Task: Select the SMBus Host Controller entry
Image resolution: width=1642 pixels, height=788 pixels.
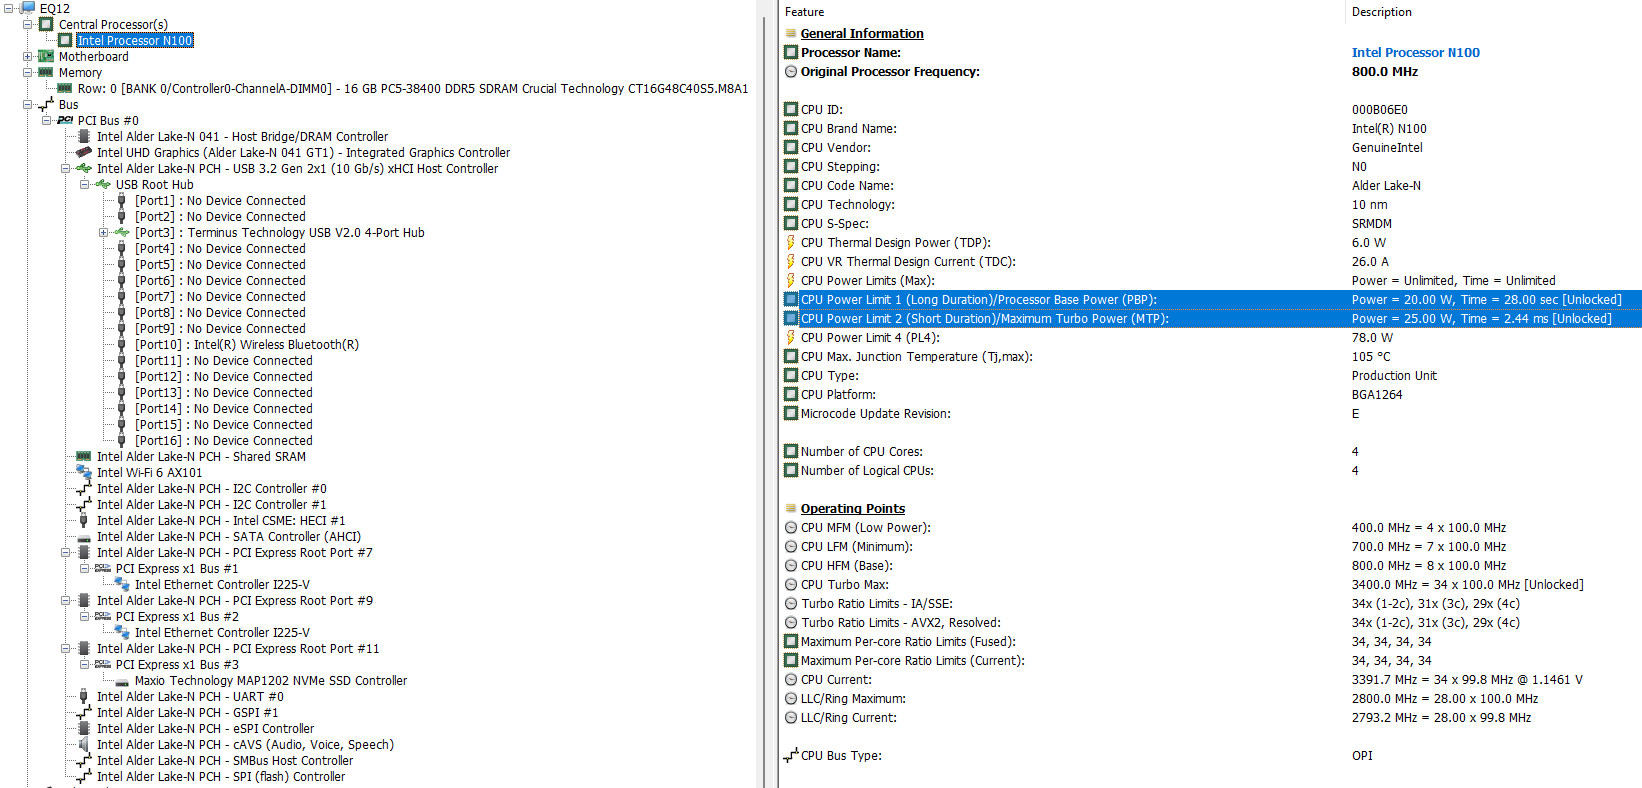Action: point(225,760)
